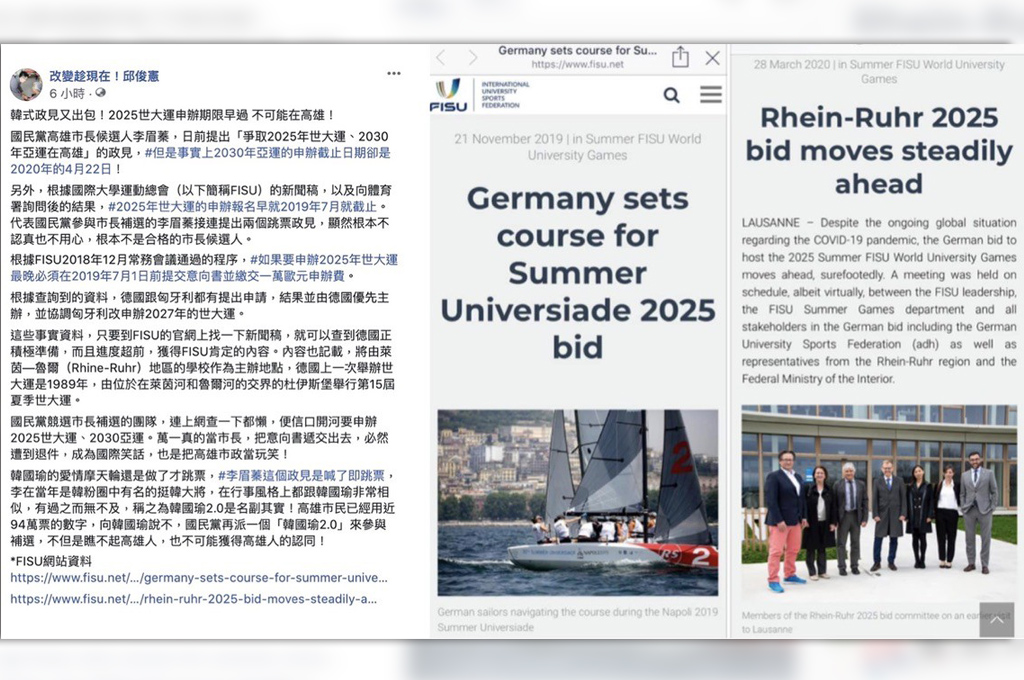Click the post timestamp 6 小時
Viewport: 1024px width, 680px height.
tap(68, 93)
